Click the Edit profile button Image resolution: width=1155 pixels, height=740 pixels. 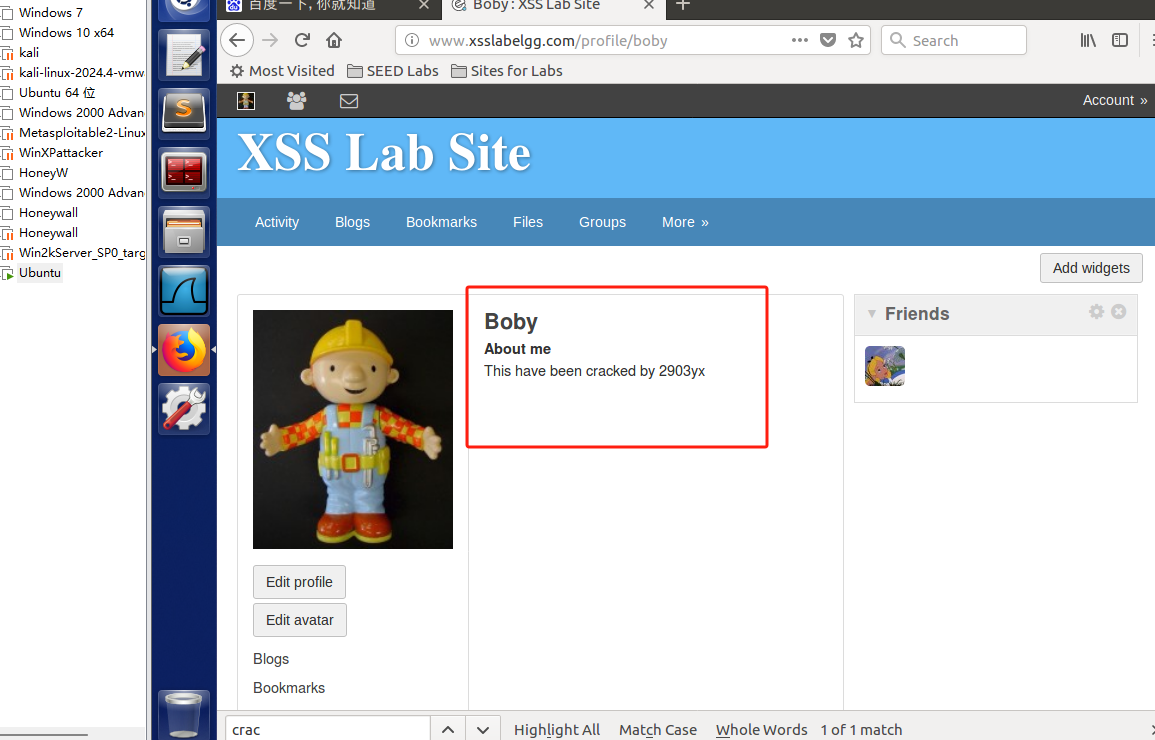pyautogui.click(x=299, y=582)
